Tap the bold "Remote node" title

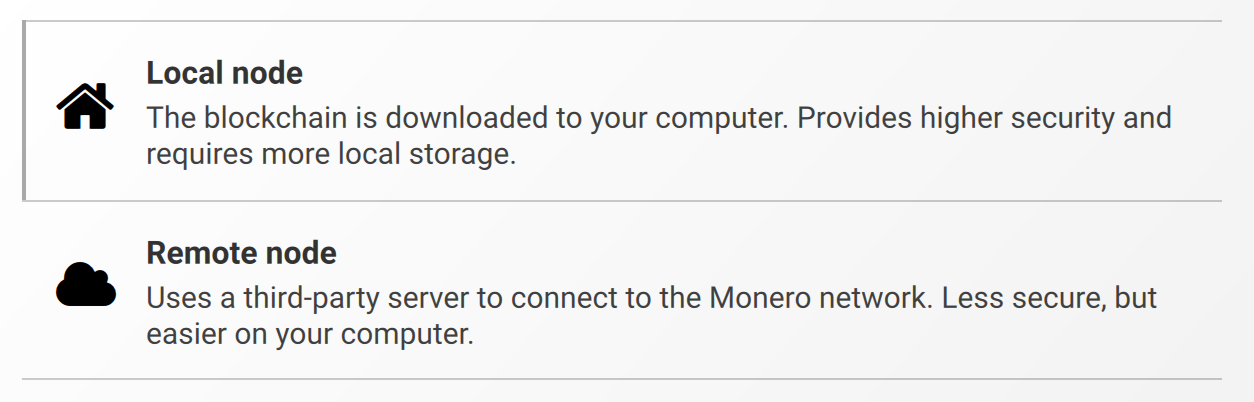(x=241, y=253)
